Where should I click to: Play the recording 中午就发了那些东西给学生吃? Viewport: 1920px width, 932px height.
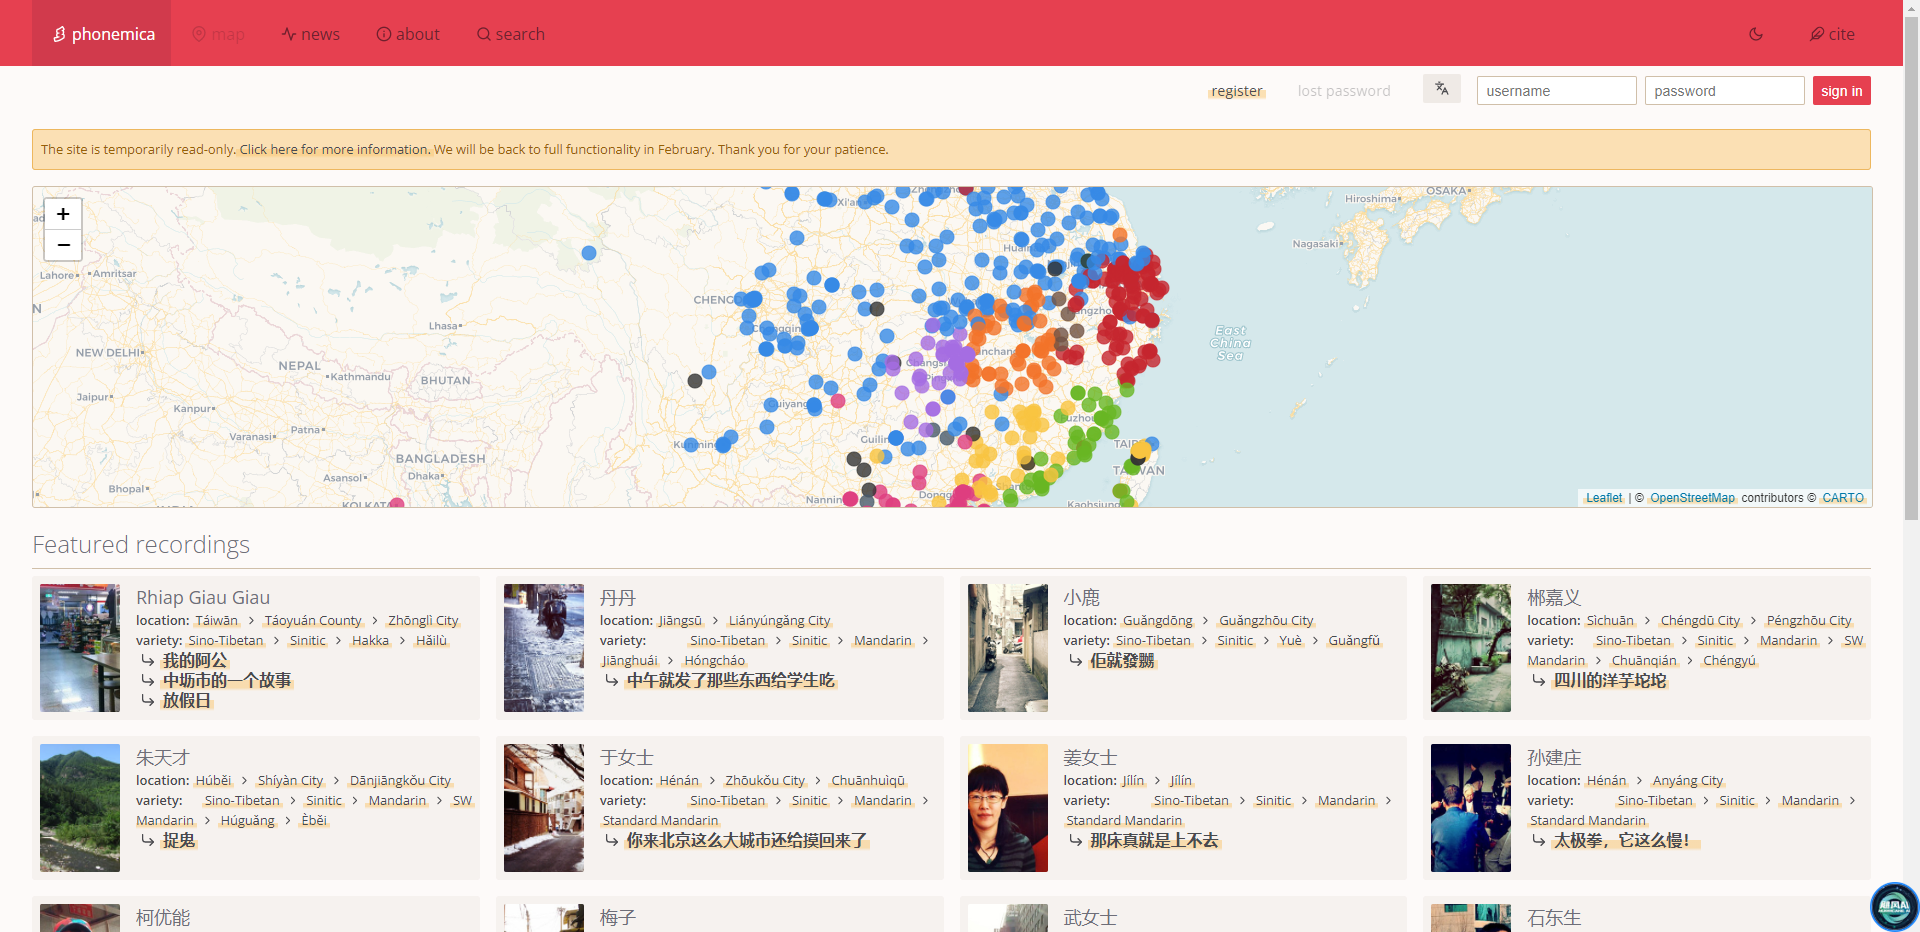pyautogui.click(x=730, y=681)
